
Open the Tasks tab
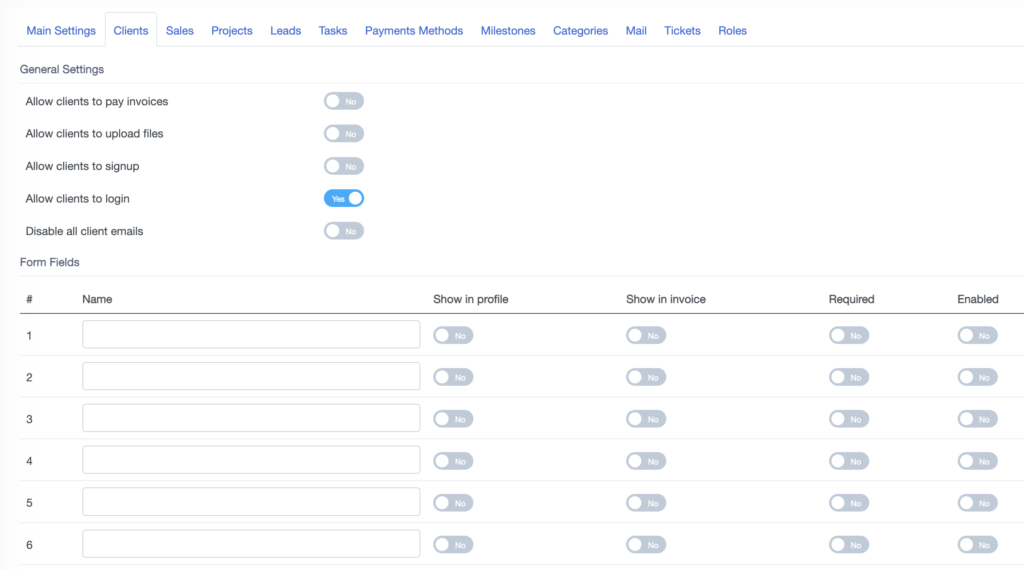333,31
